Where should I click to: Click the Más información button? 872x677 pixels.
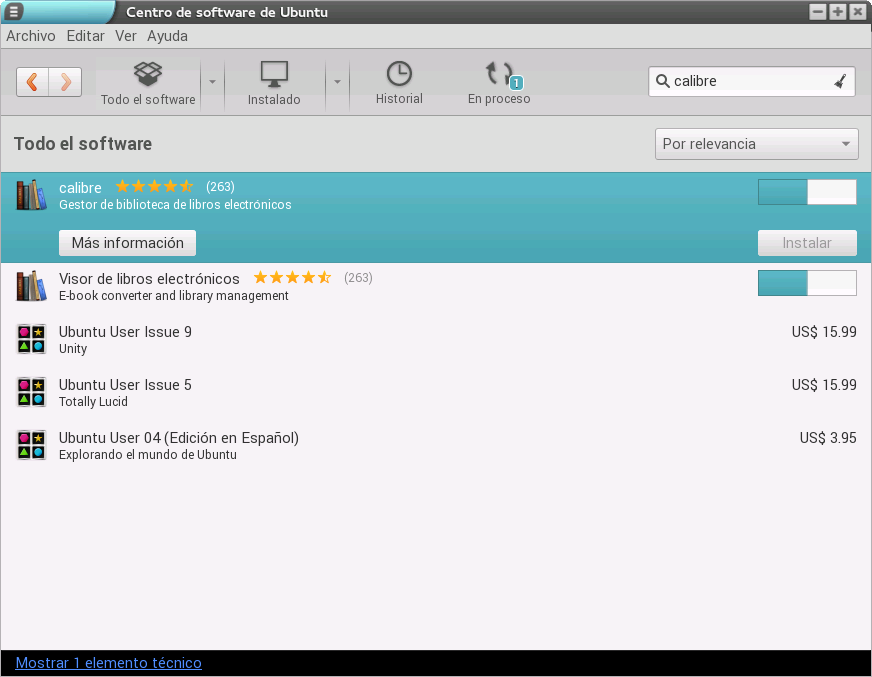click(127, 243)
